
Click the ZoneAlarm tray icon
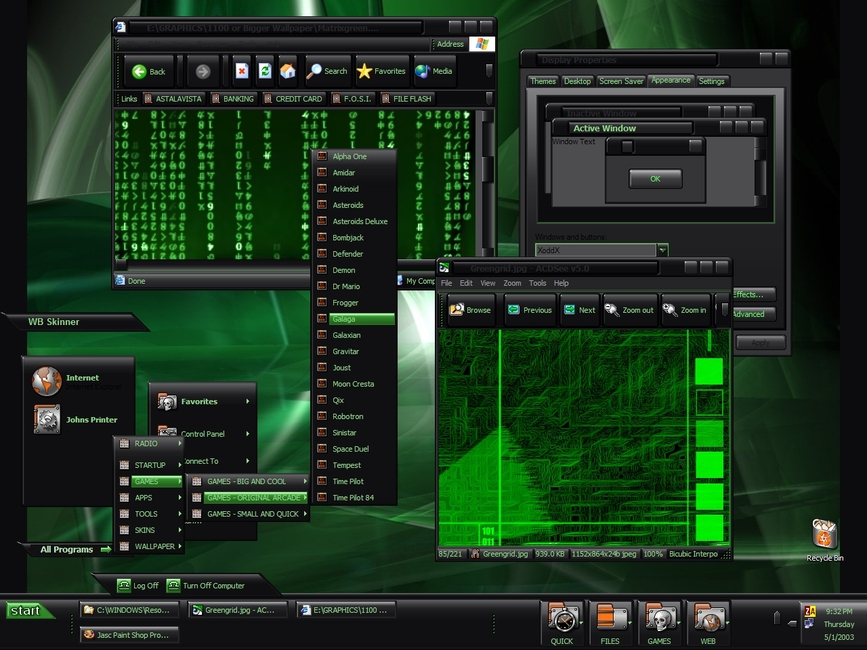click(x=810, y=611)
